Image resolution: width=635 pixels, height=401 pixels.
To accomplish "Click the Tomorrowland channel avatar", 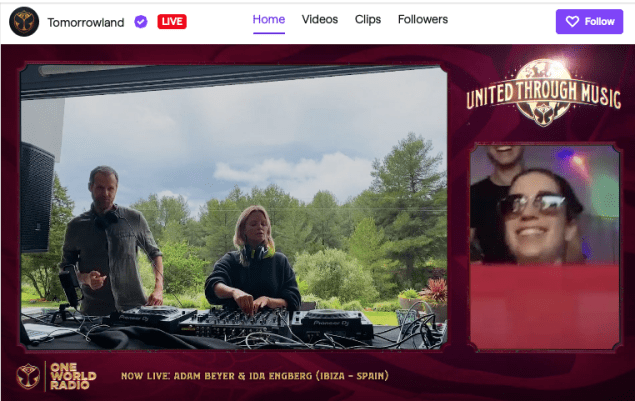I will pos(24,21).
